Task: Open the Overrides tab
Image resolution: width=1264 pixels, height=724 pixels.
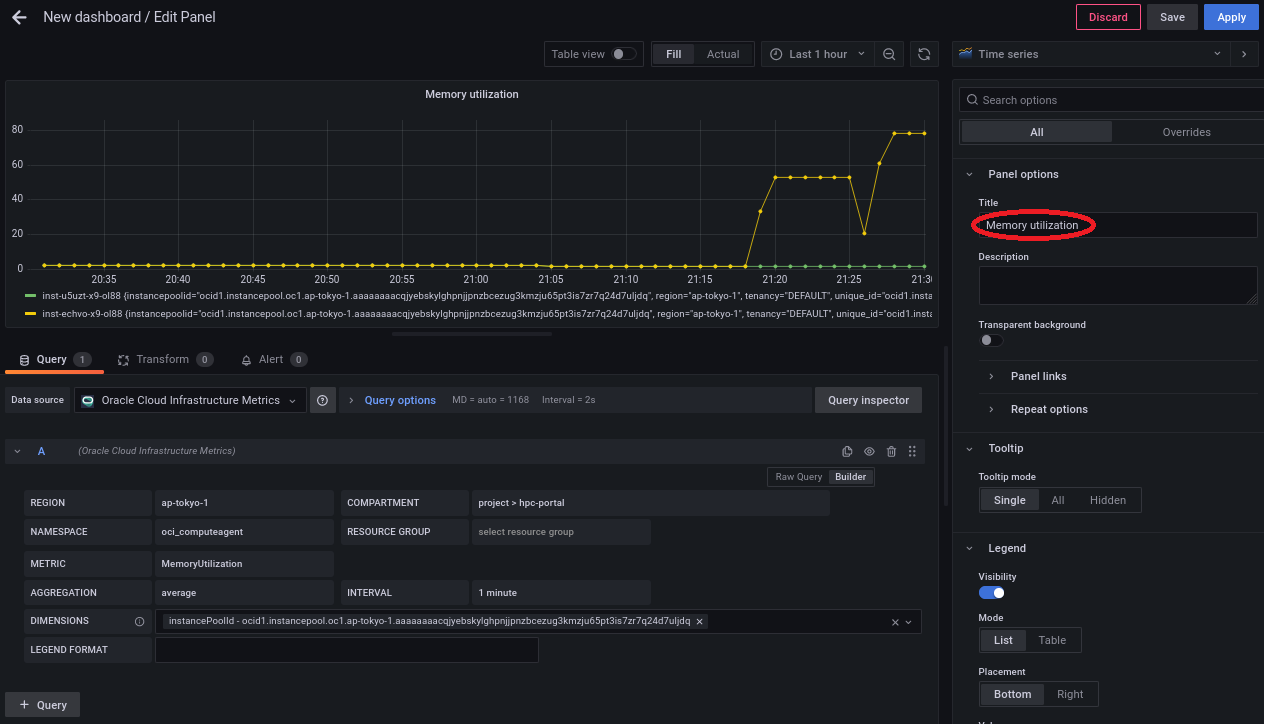Action: [1186, 132]
